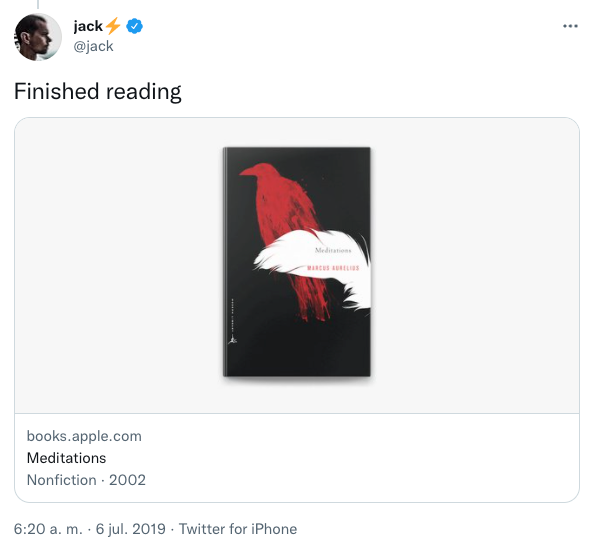Open the @jack handle link

[93, 46]
